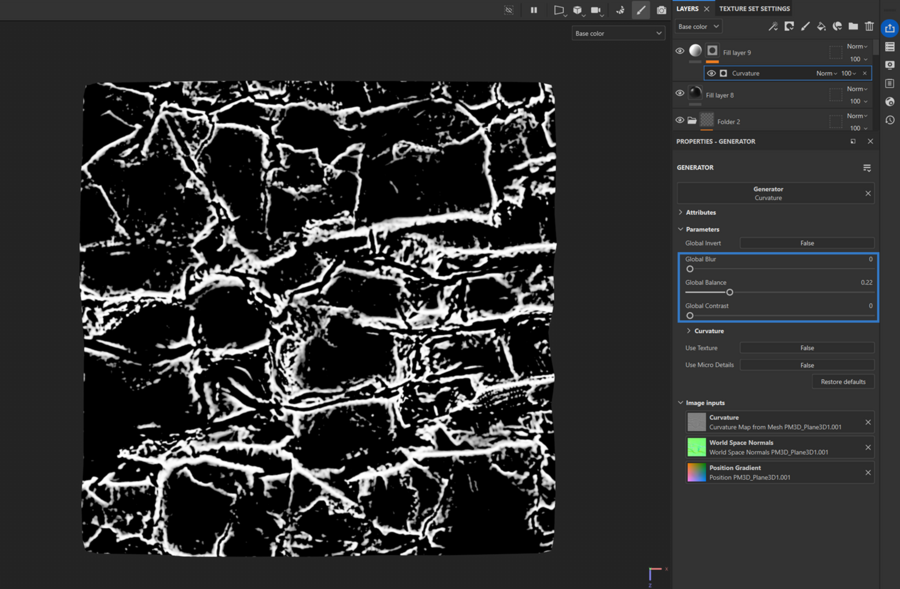
Task: Open the export textures icon in sidebar
Action: pyautogui.click(x=889, y=28)
